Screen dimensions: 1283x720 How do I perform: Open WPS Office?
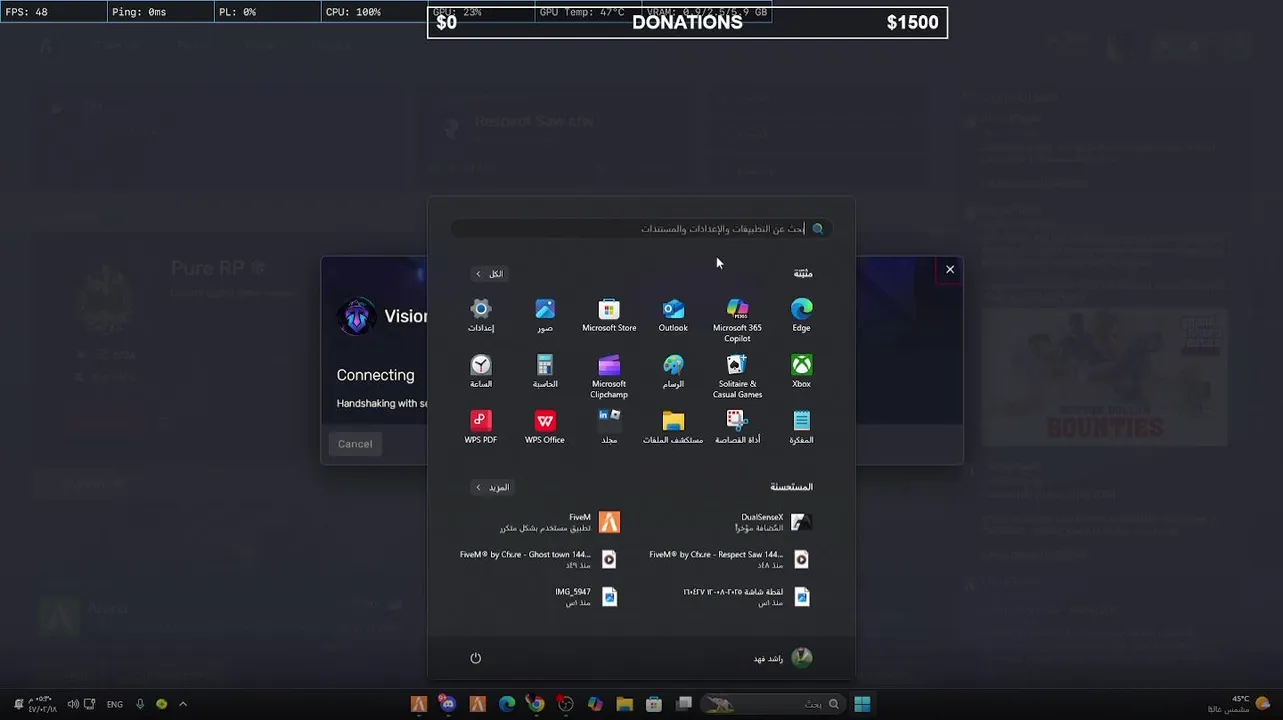pos(545,427)
